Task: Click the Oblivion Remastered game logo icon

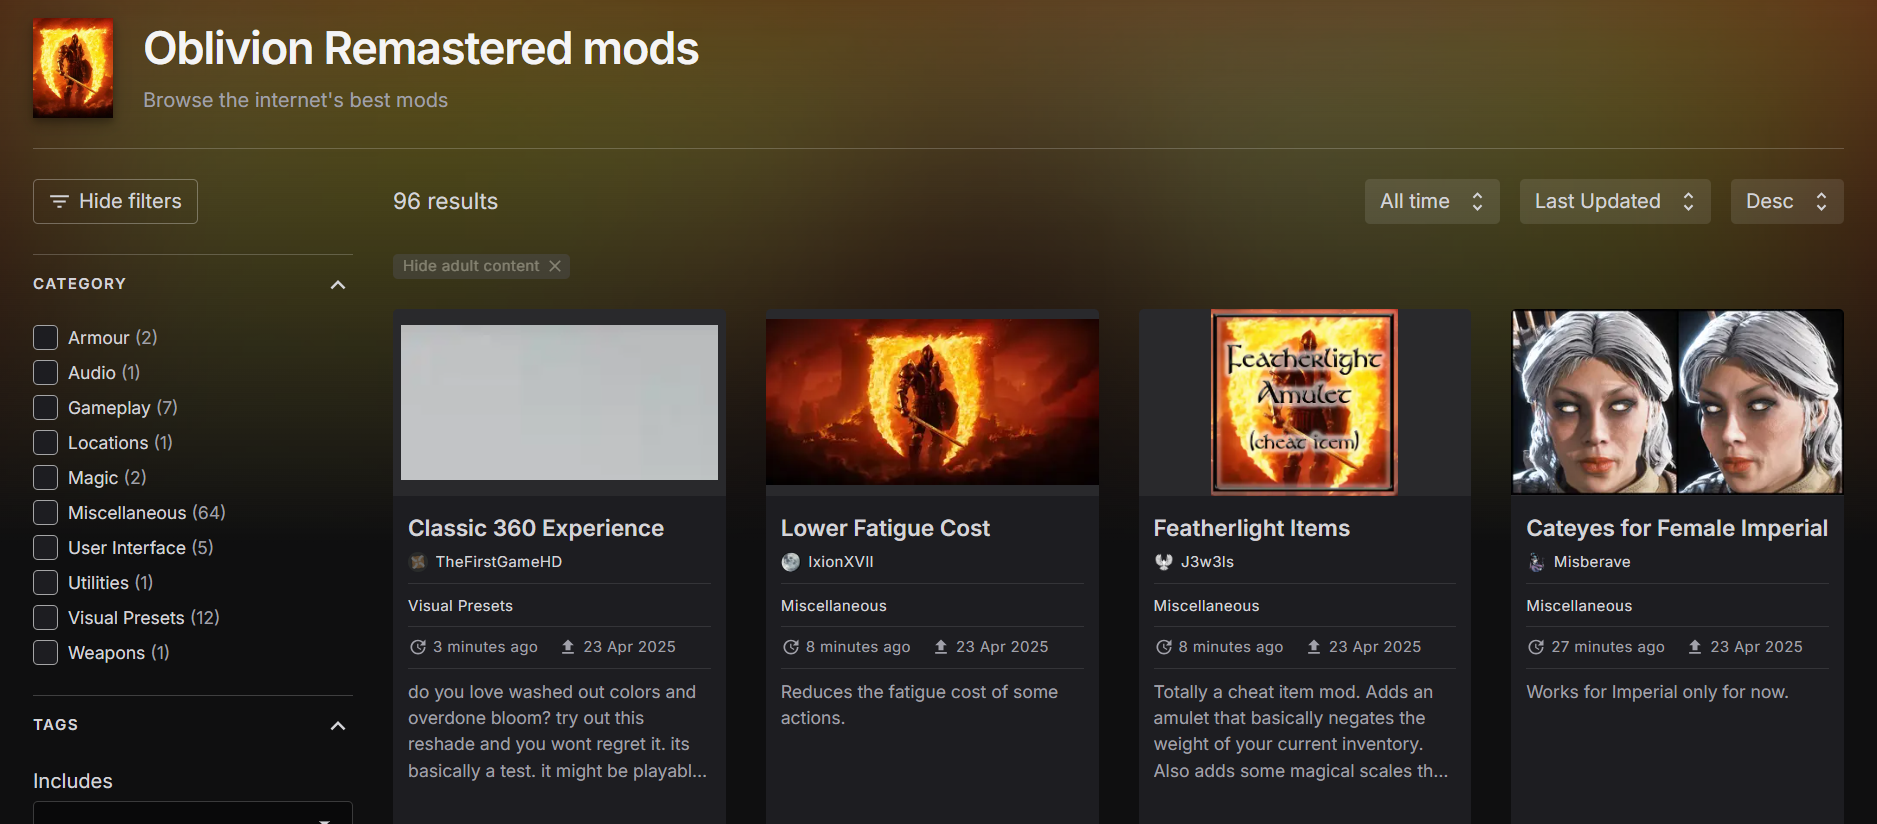Action: click(x=73, y=68)
